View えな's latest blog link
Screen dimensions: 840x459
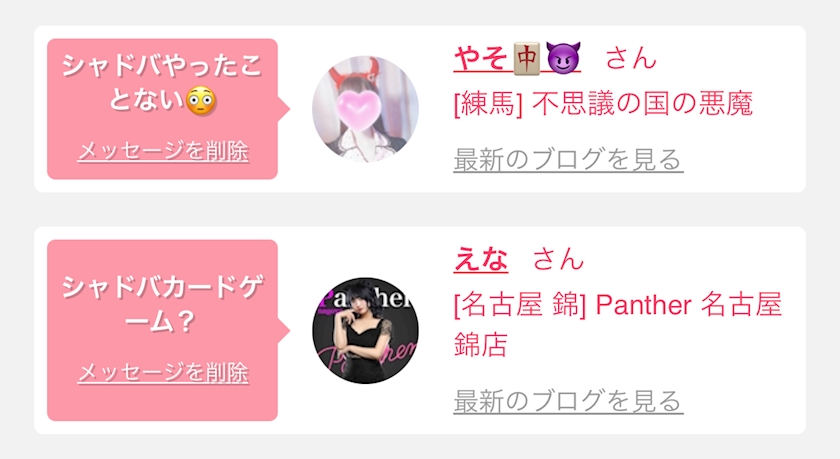(x=568, y=401)
